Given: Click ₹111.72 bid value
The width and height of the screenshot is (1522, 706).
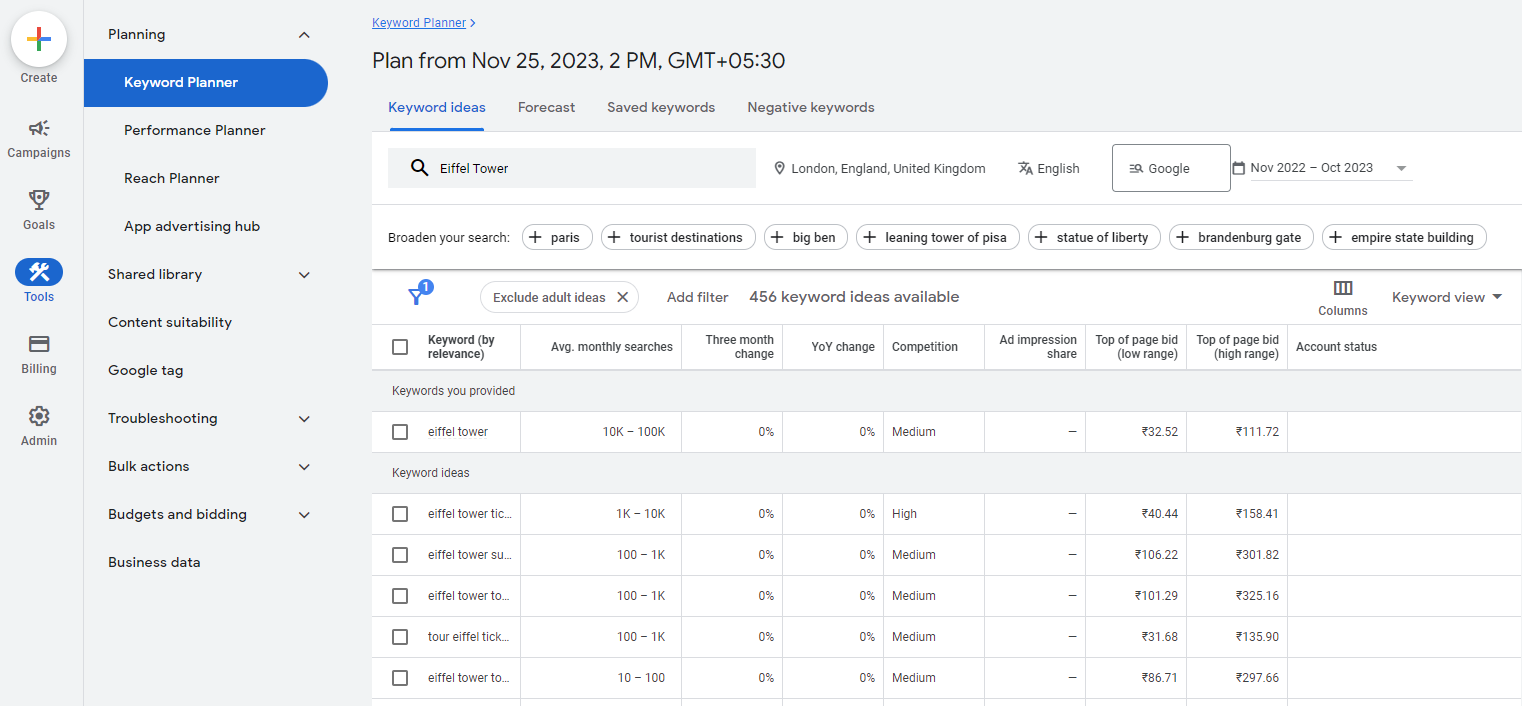Looking at the screenshot, I should click(1257, 432).
